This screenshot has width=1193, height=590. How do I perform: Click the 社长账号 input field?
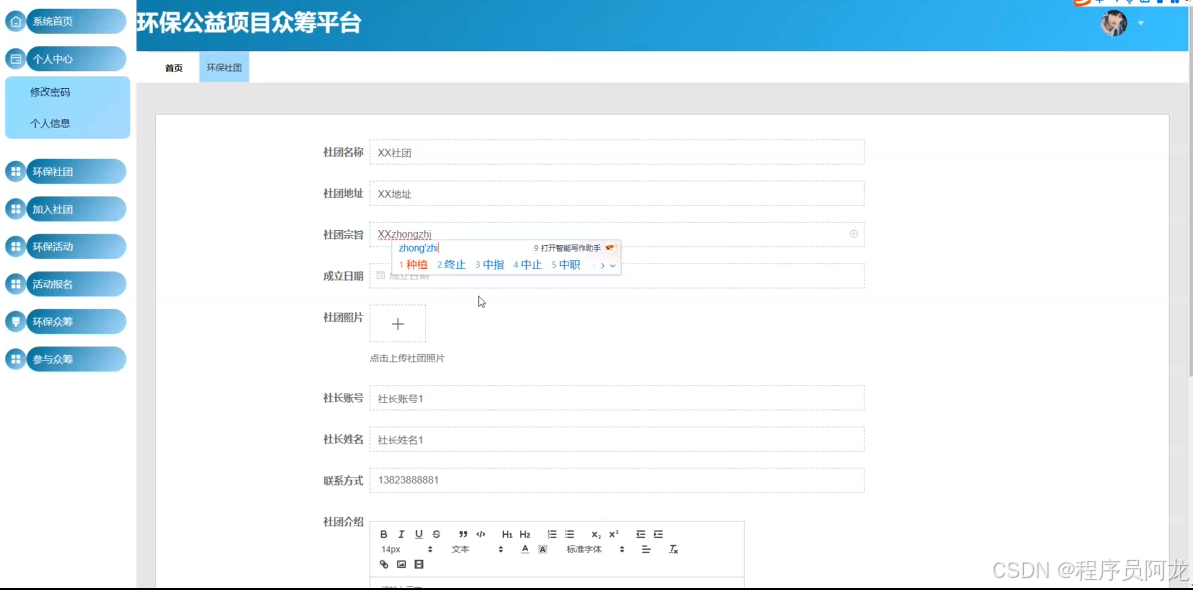coord(617,398)
